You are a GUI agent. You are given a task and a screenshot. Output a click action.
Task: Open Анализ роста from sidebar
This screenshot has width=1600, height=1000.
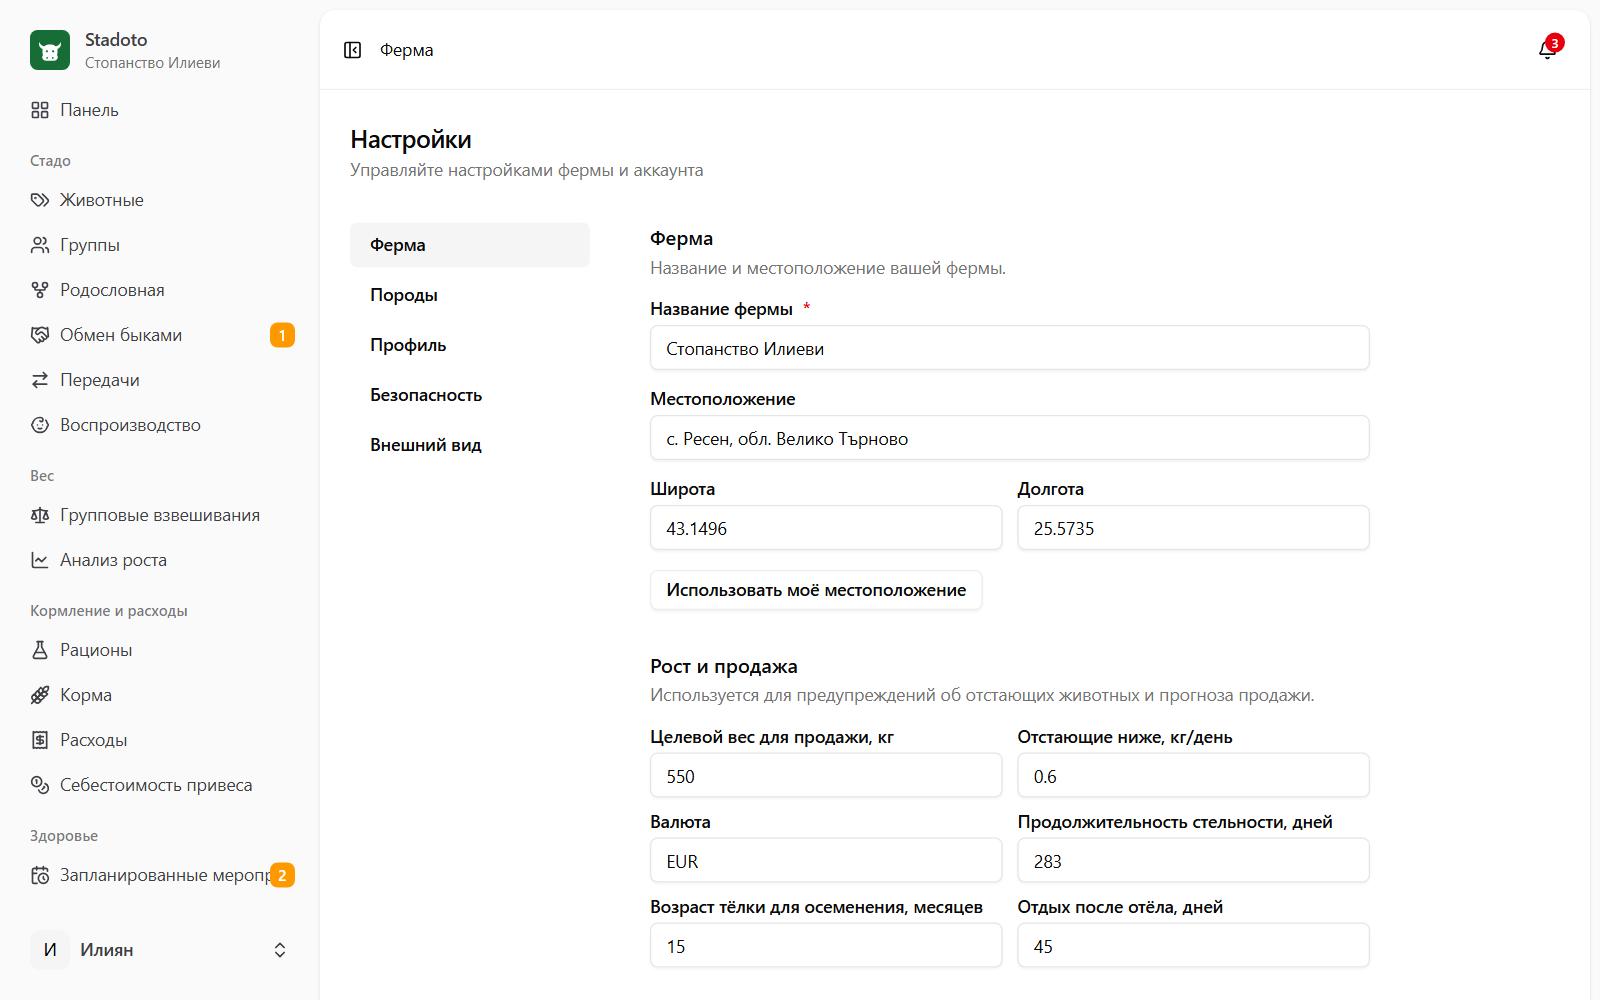[x=160, y=560]
